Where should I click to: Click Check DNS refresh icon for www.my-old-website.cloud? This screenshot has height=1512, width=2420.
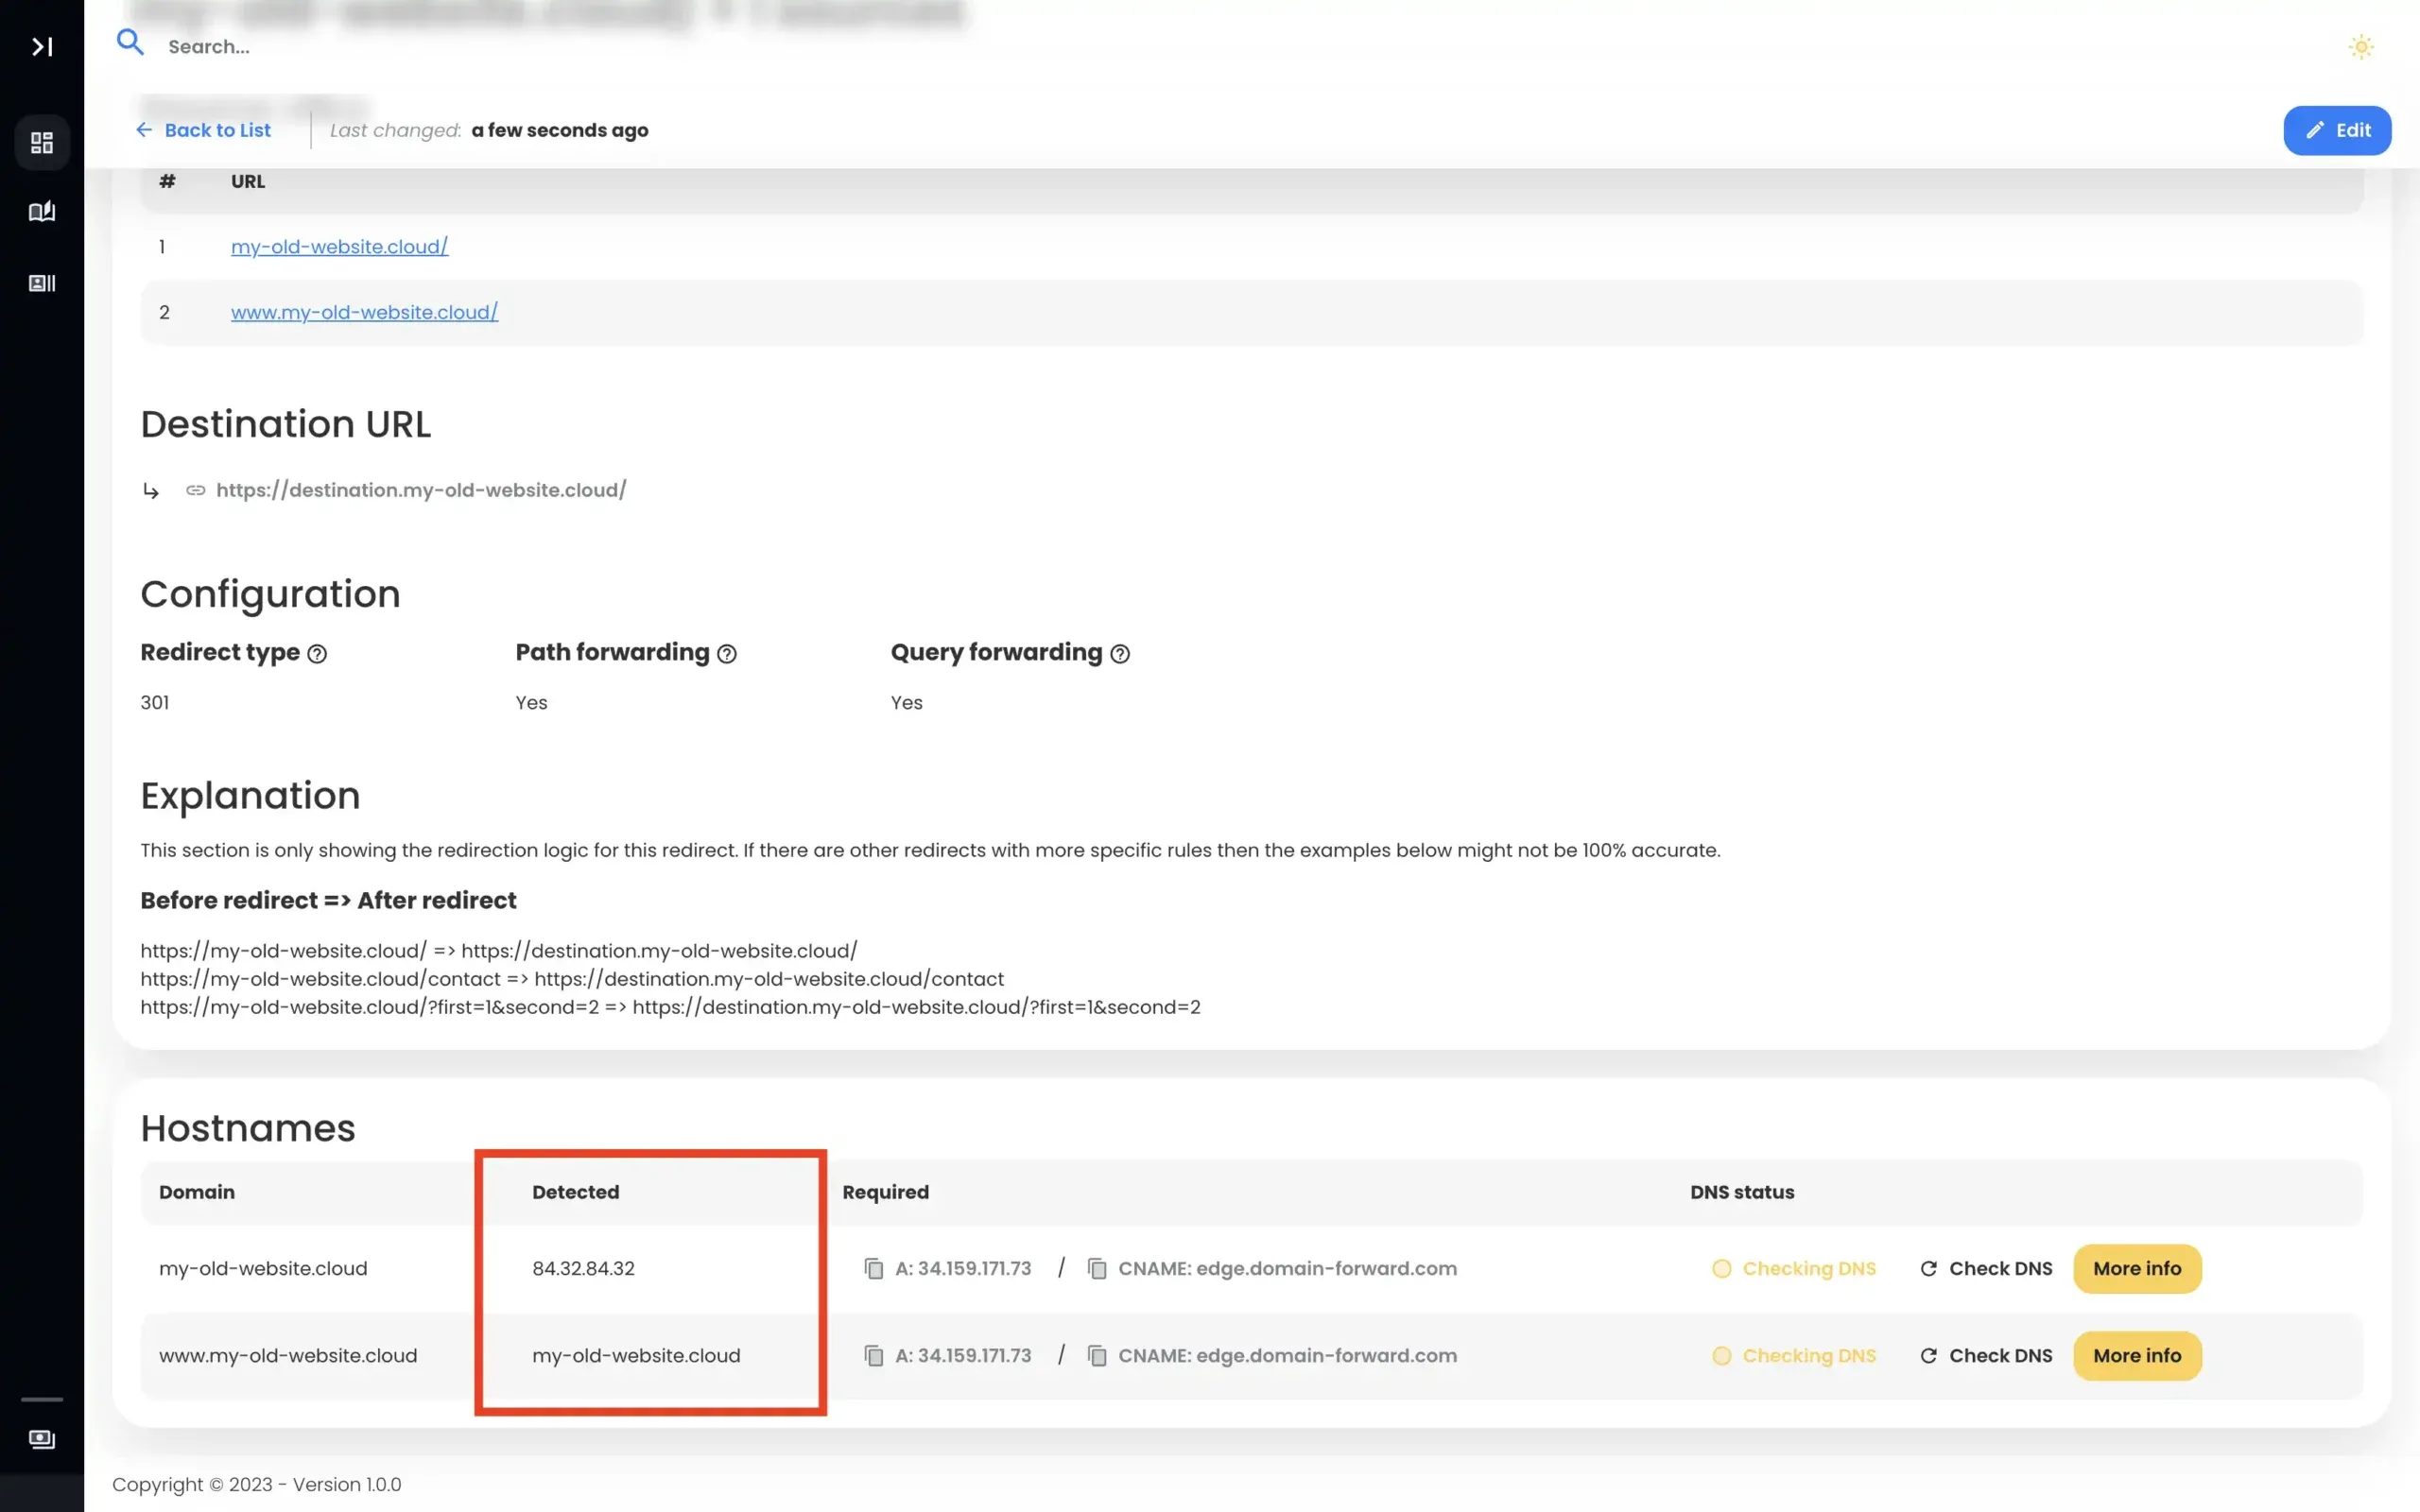coord(1930,1356)
